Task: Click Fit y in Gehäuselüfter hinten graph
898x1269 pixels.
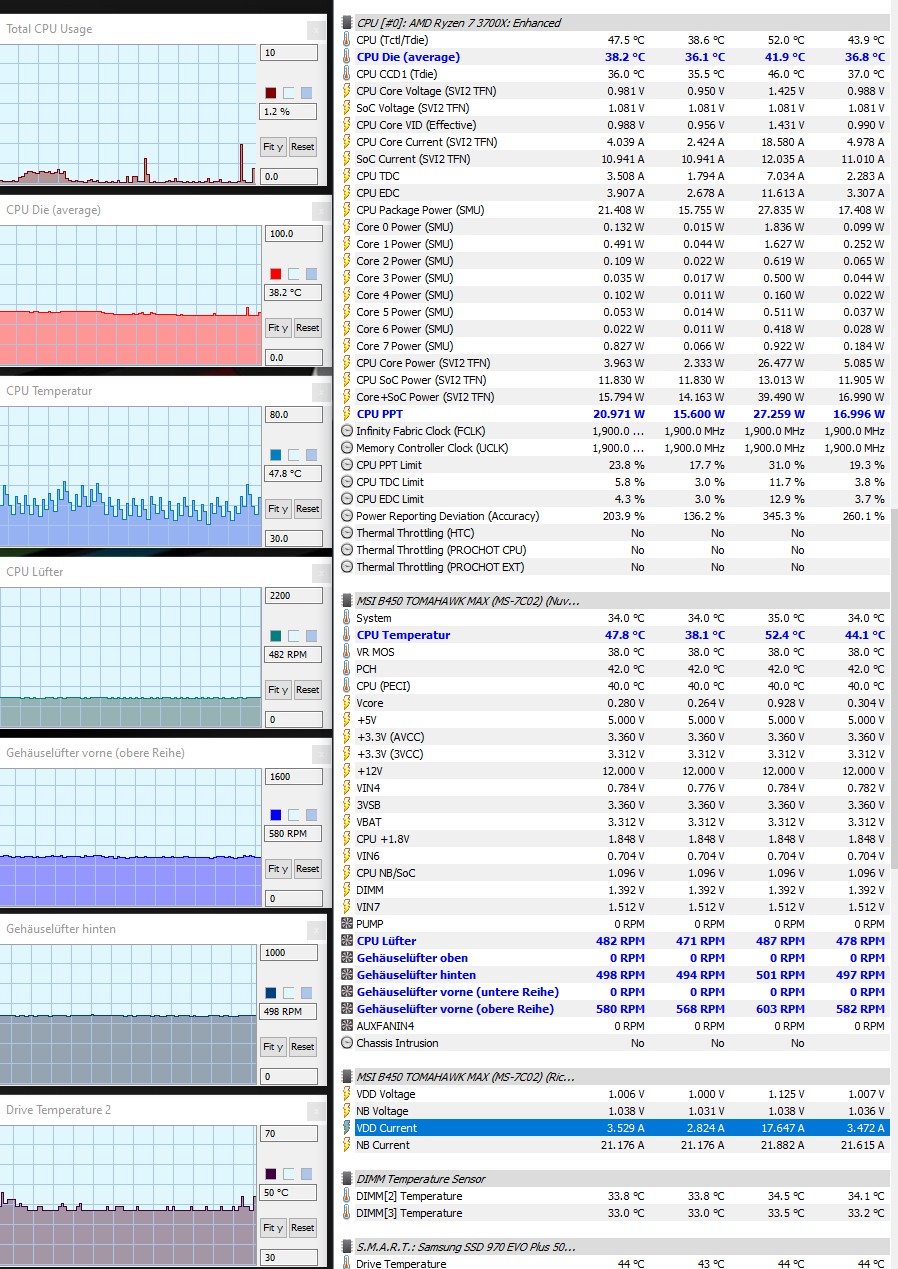Action: click(273, 1046)
